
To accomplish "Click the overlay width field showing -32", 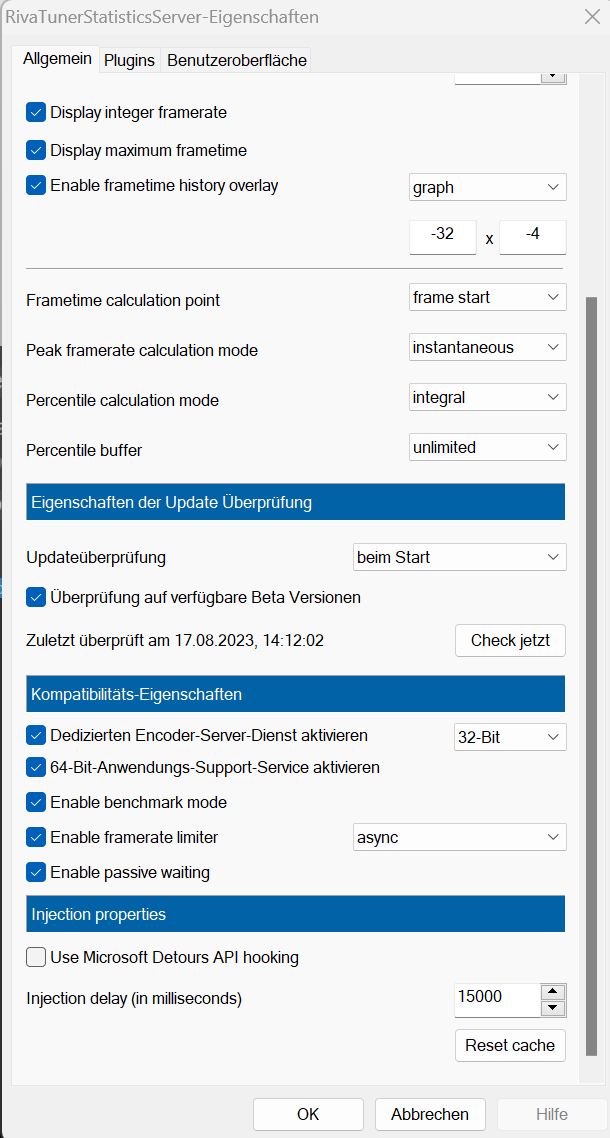I will 443,237.
